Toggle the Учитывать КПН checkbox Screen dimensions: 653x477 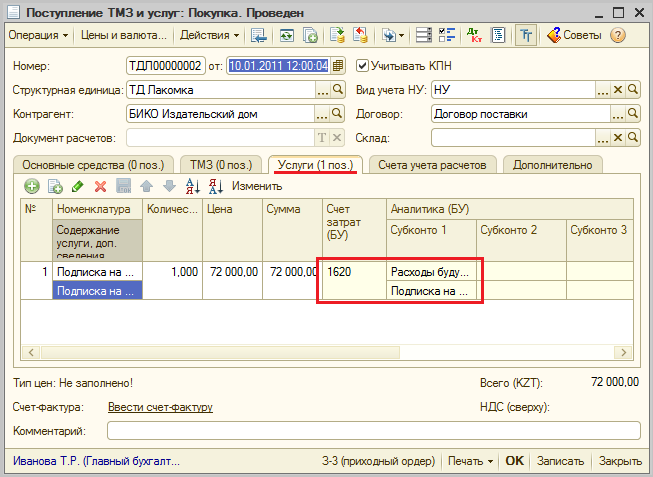click(x=363, y=66)
